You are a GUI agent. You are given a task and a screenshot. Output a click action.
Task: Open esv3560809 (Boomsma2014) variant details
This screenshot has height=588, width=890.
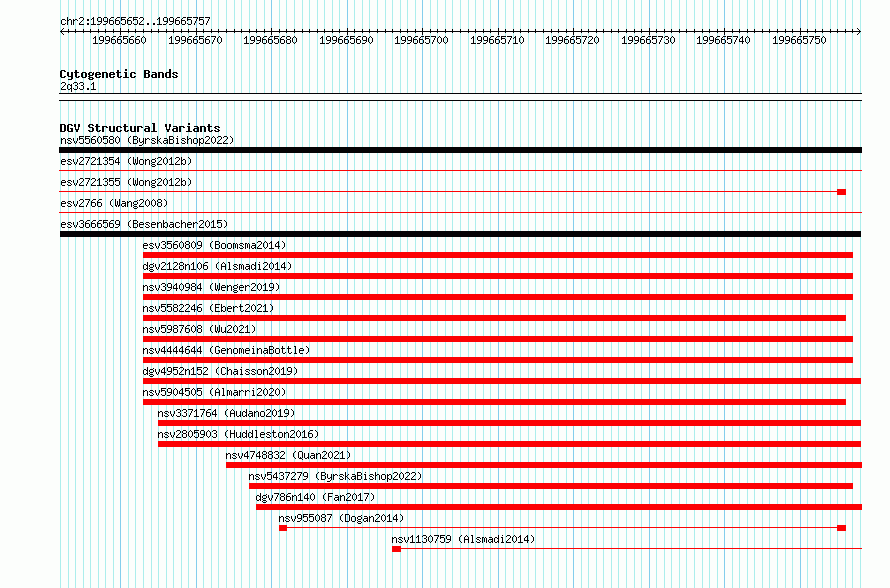click(215, 245)
